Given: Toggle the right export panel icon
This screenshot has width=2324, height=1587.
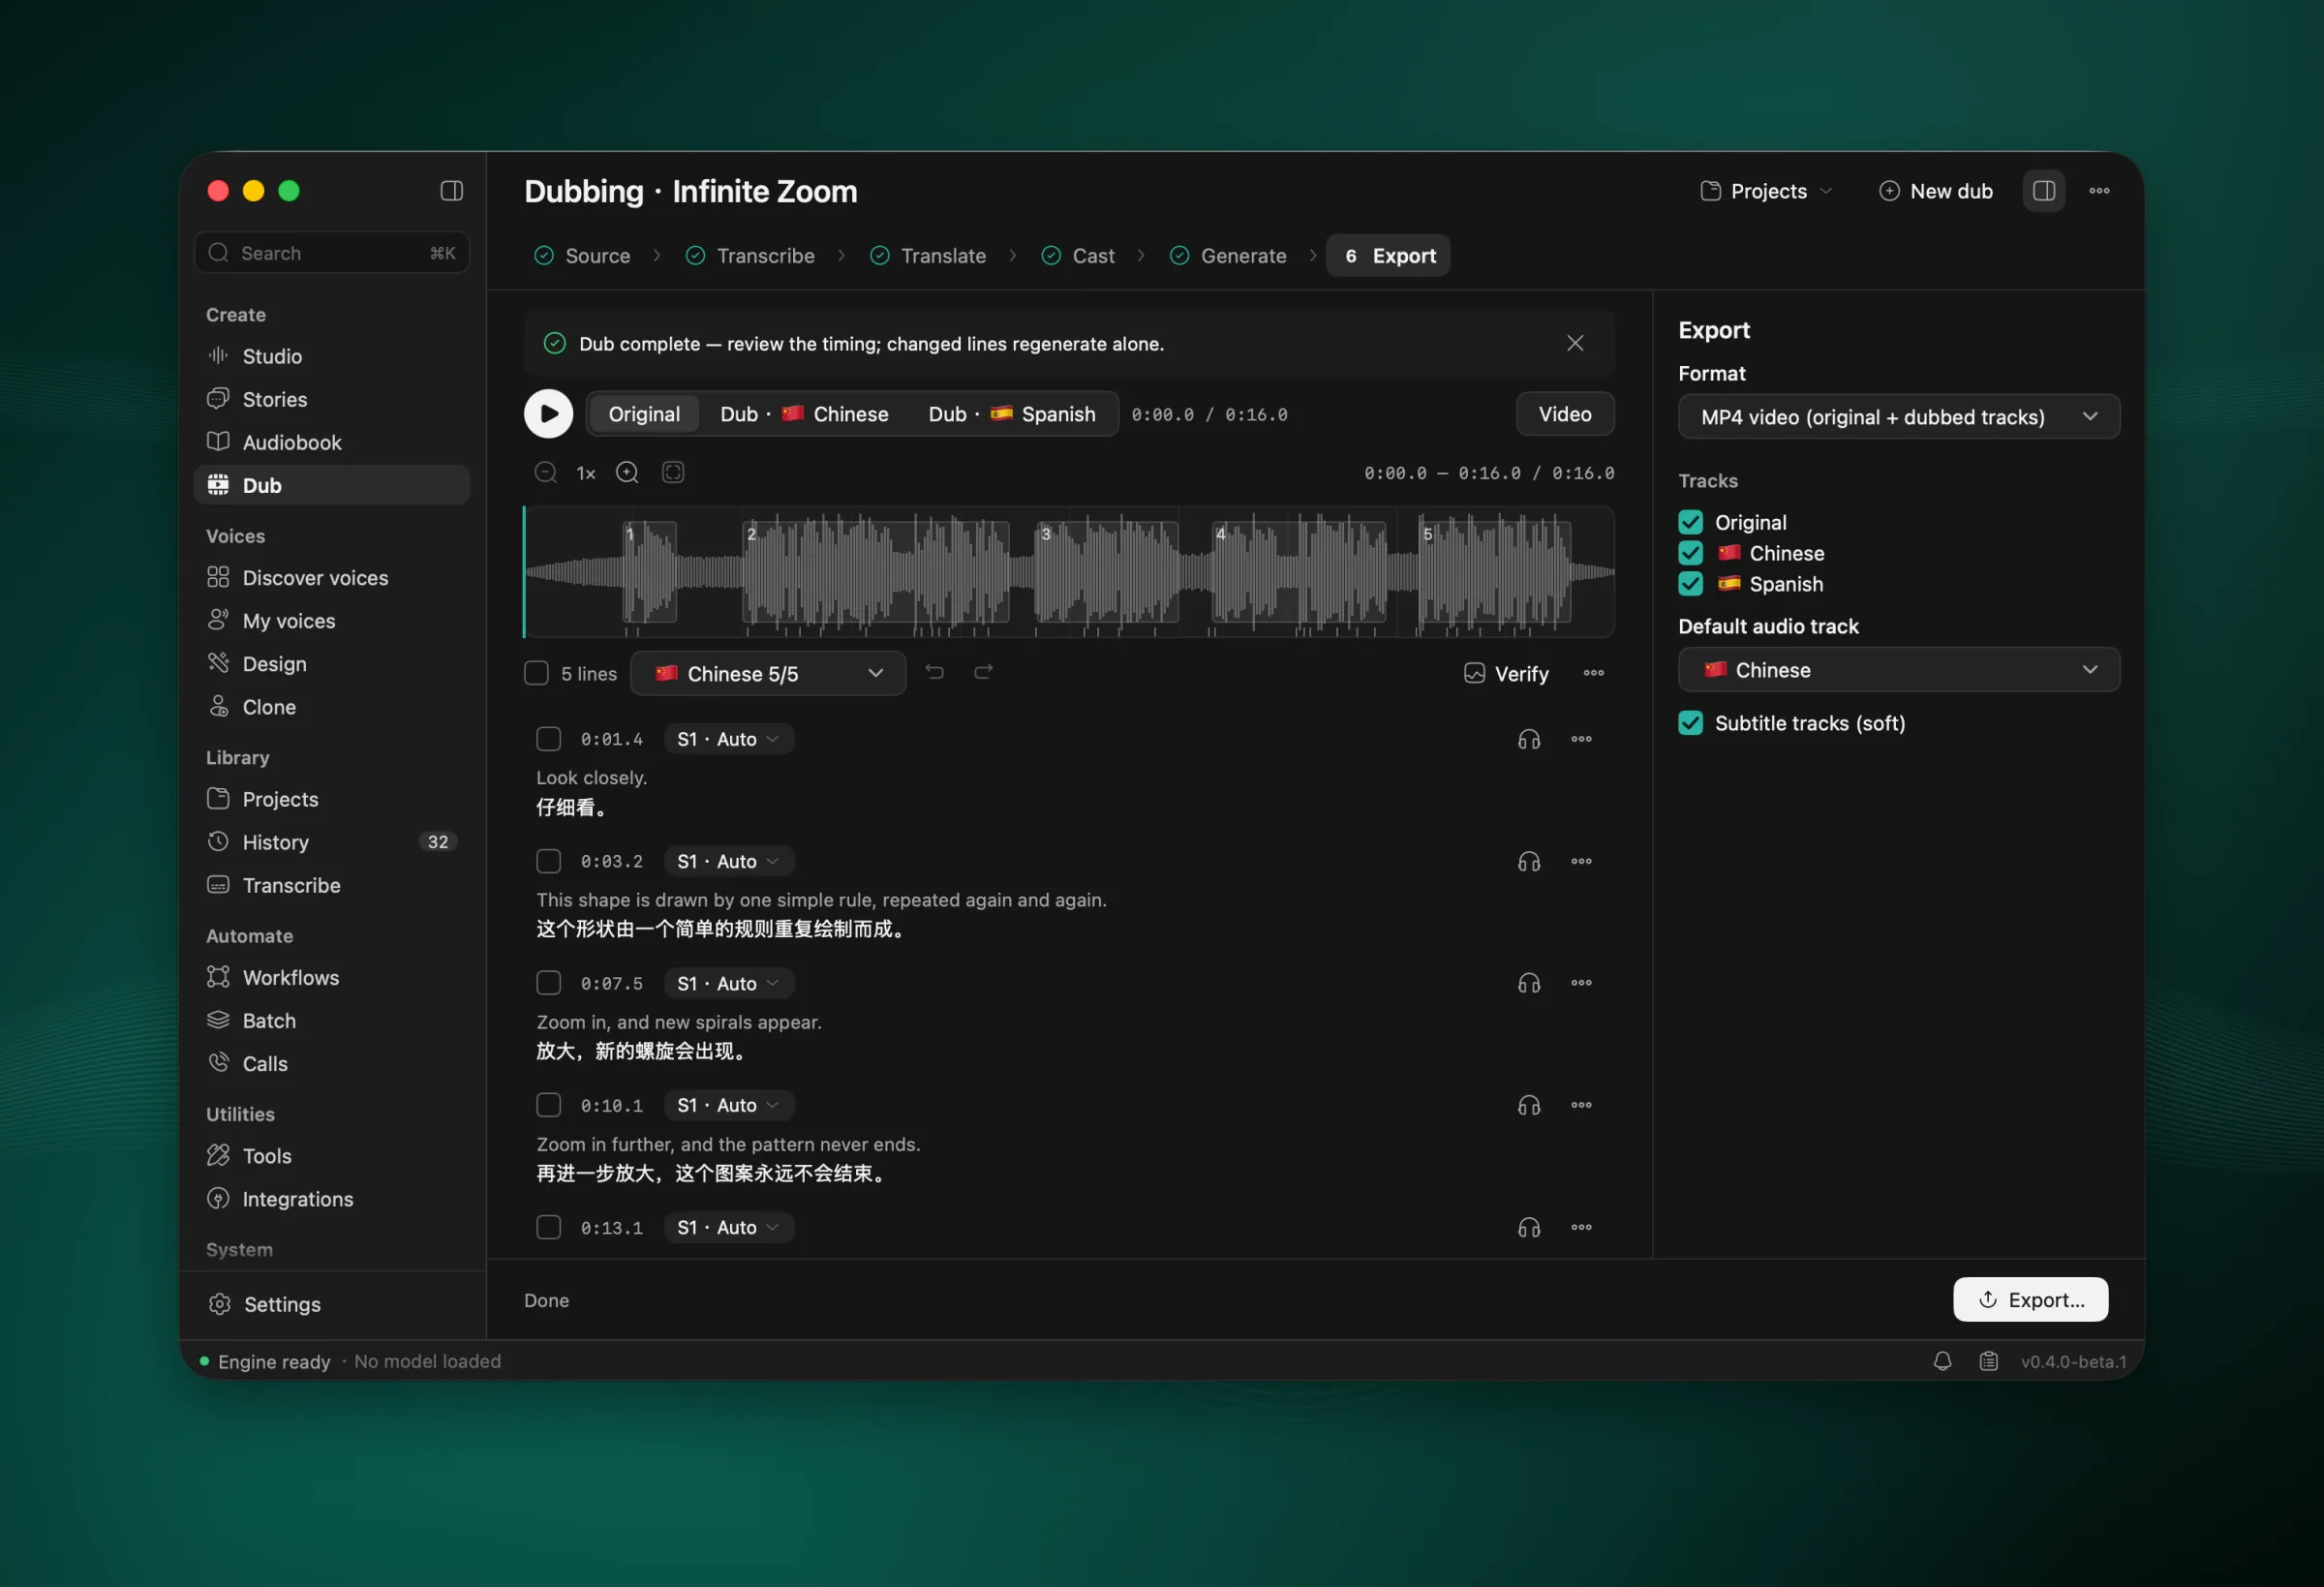Looking at the screenshot, I should [x=2044, y=190].
